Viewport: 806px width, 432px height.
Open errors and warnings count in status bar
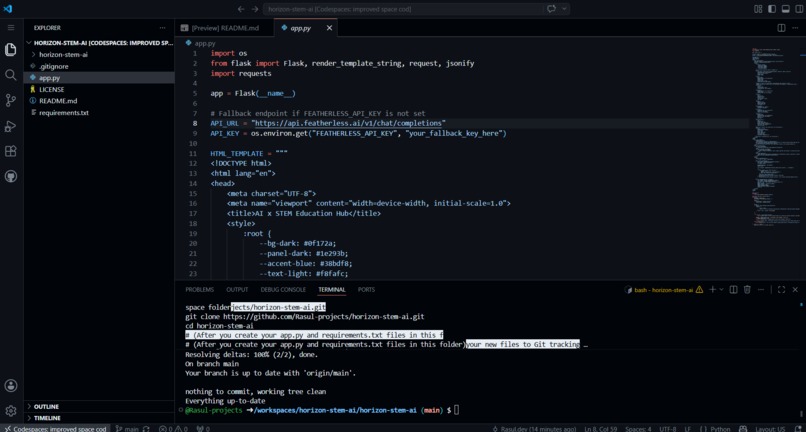coord(173,428)
